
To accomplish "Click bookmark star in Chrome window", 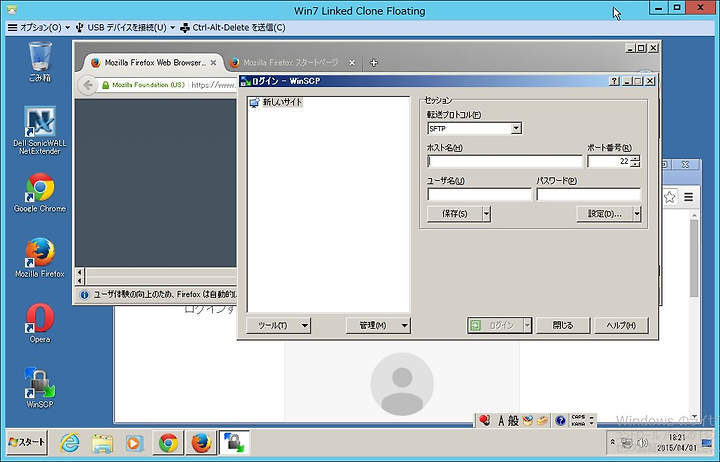I will [670, 197].
